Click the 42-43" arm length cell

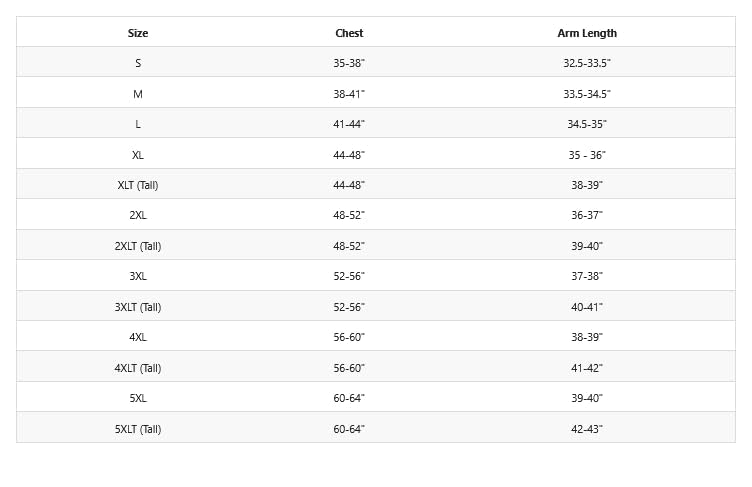tap(587, 429)
